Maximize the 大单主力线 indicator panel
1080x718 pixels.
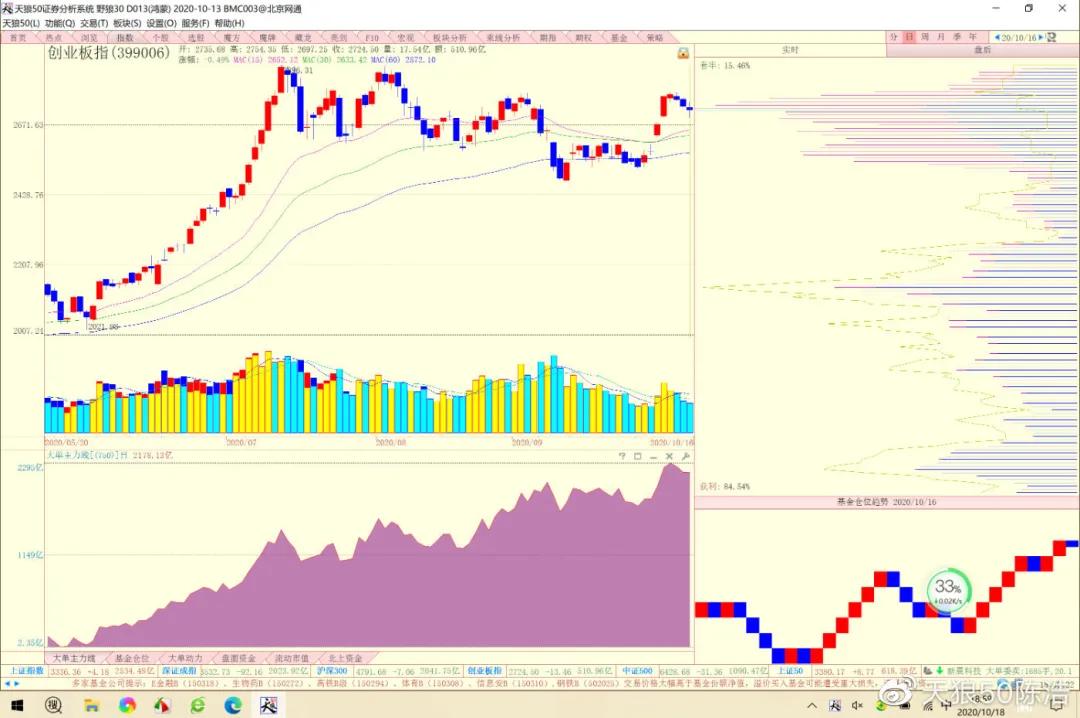point(638,456)
